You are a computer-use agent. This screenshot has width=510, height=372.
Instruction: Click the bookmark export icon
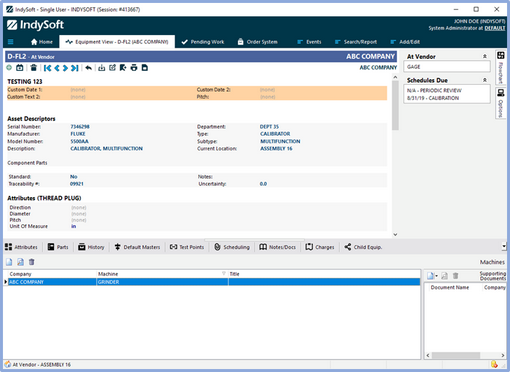[x=123, y=68]
